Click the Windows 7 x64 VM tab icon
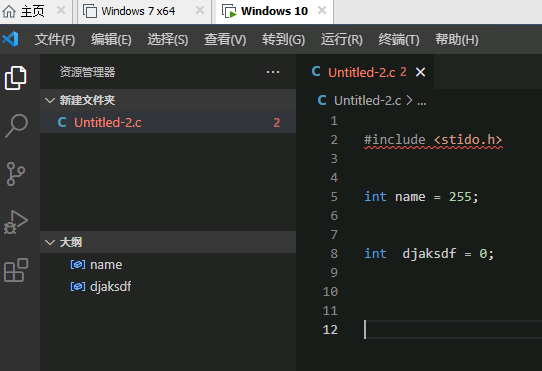542x371 pixels. [x=90, y=11]
